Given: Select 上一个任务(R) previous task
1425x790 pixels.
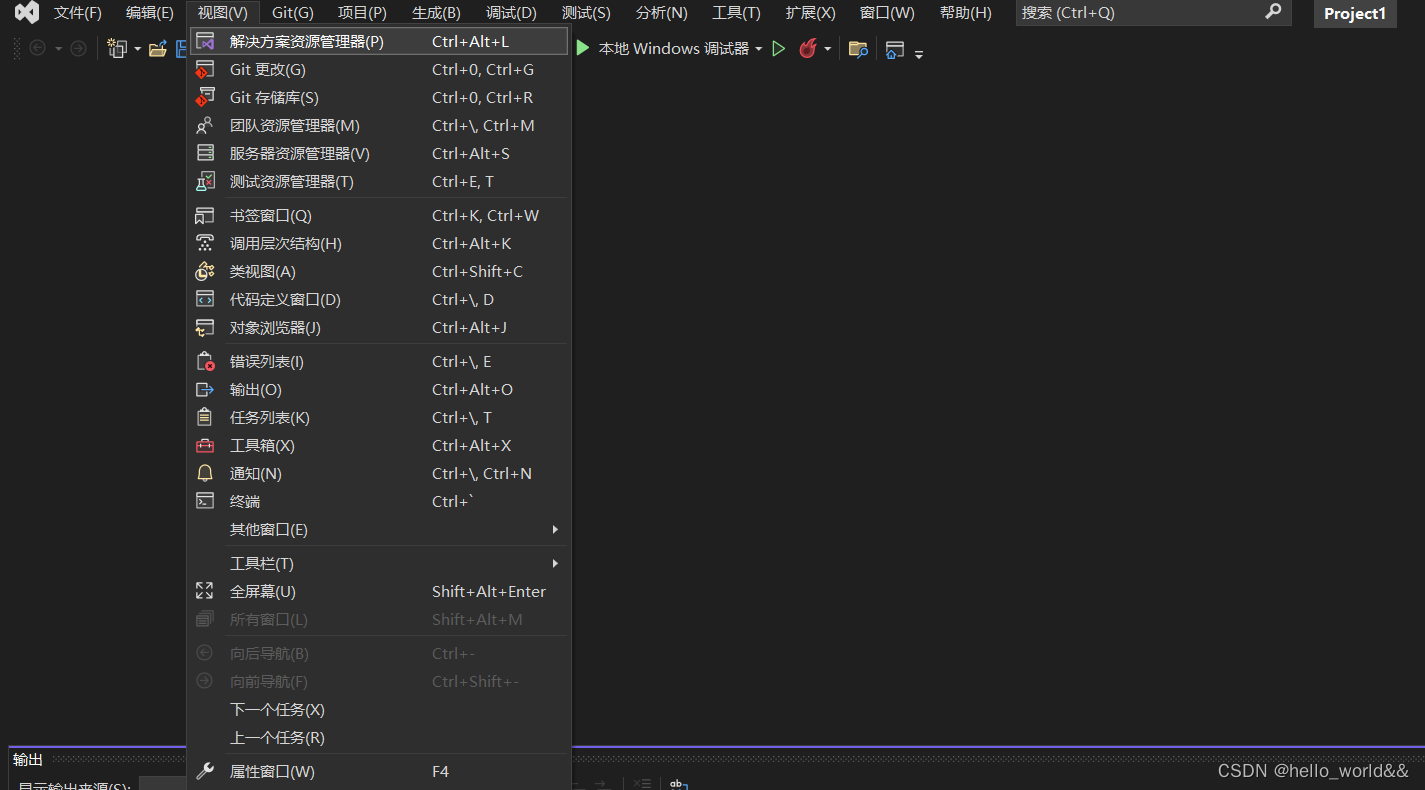Looking at the screenshot, I should (379, 737).
